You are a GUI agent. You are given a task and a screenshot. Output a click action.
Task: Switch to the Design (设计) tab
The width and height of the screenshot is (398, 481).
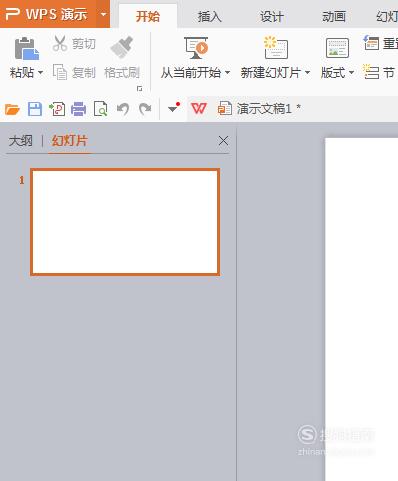272,16
